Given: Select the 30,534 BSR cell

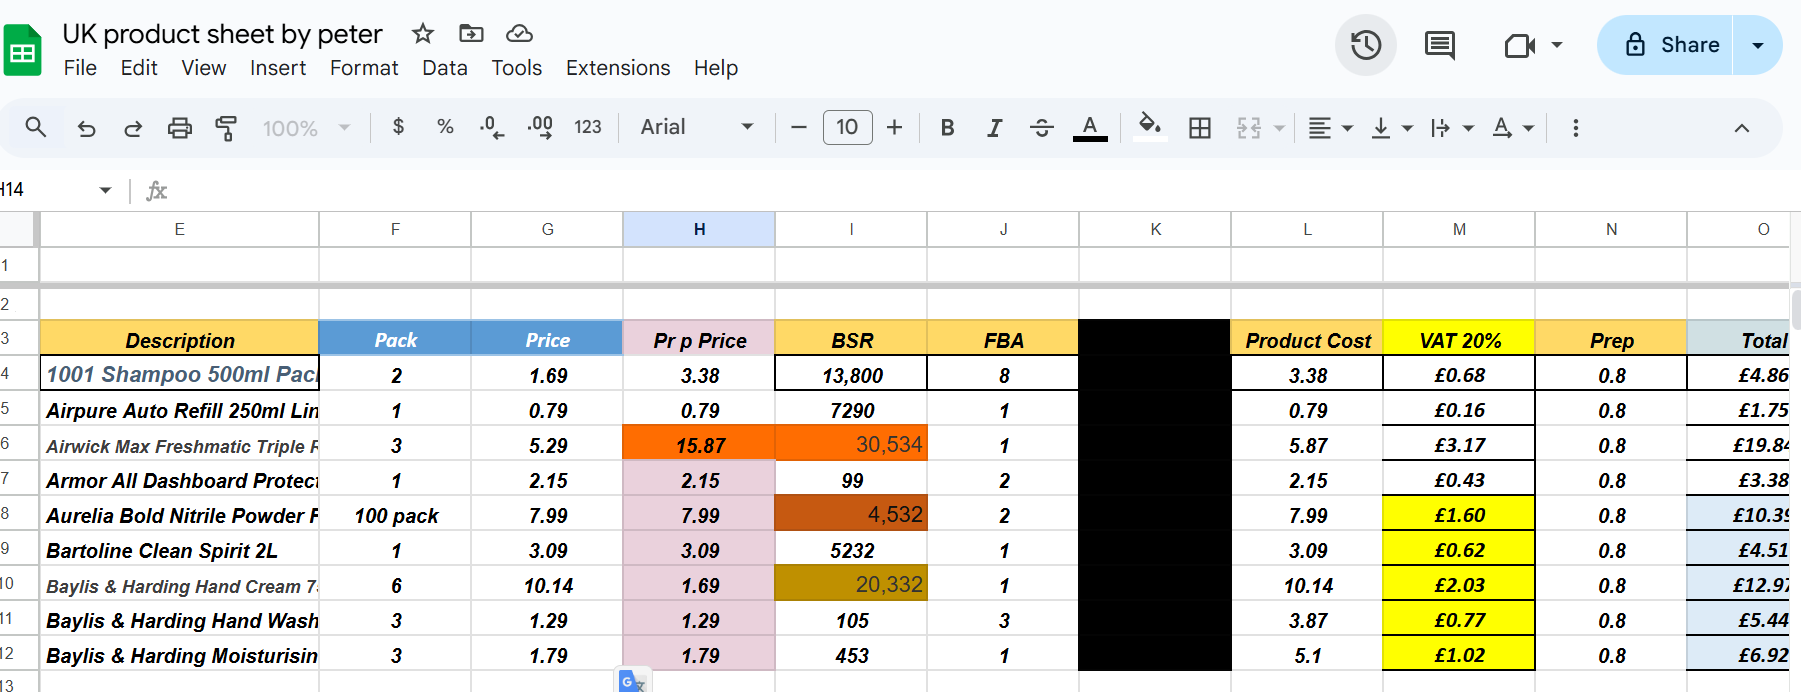Looking at the screenshot, I should 851,443.
